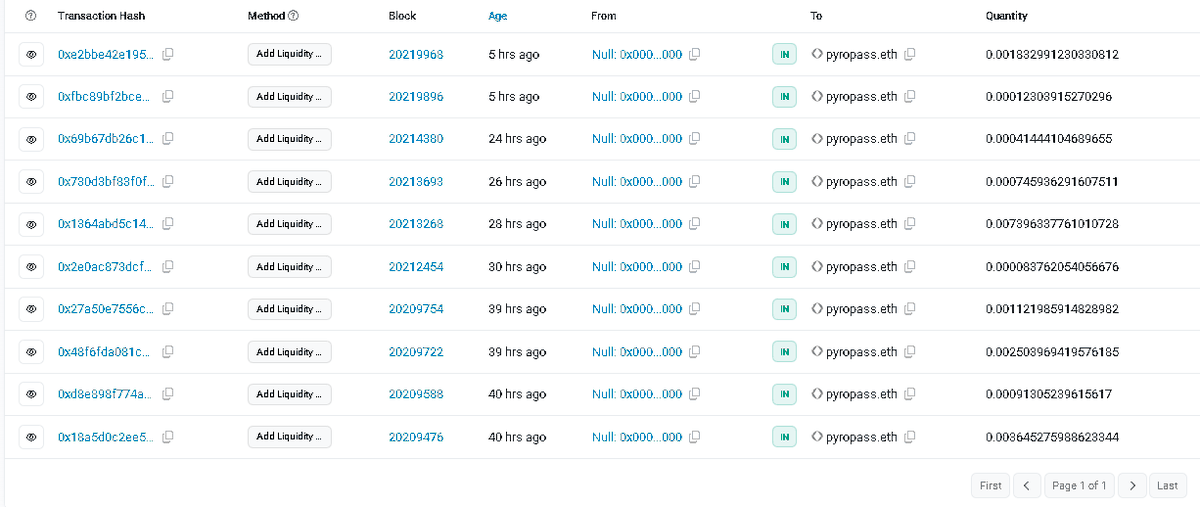
Task: Click the Method column help question icon
Action: 294,16
